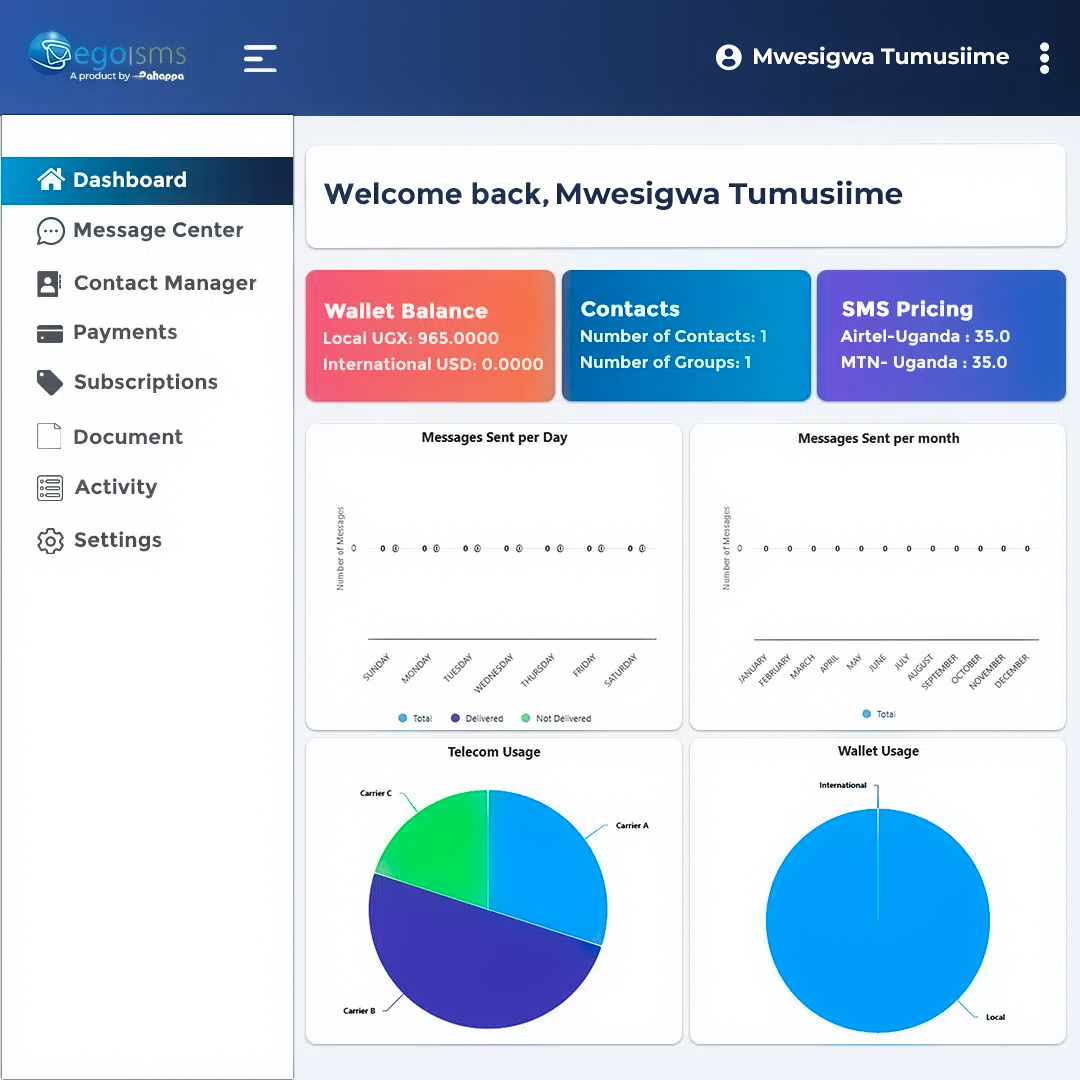
Task: Toggle the Not Delivered legend item
Action: pos(555,718)
